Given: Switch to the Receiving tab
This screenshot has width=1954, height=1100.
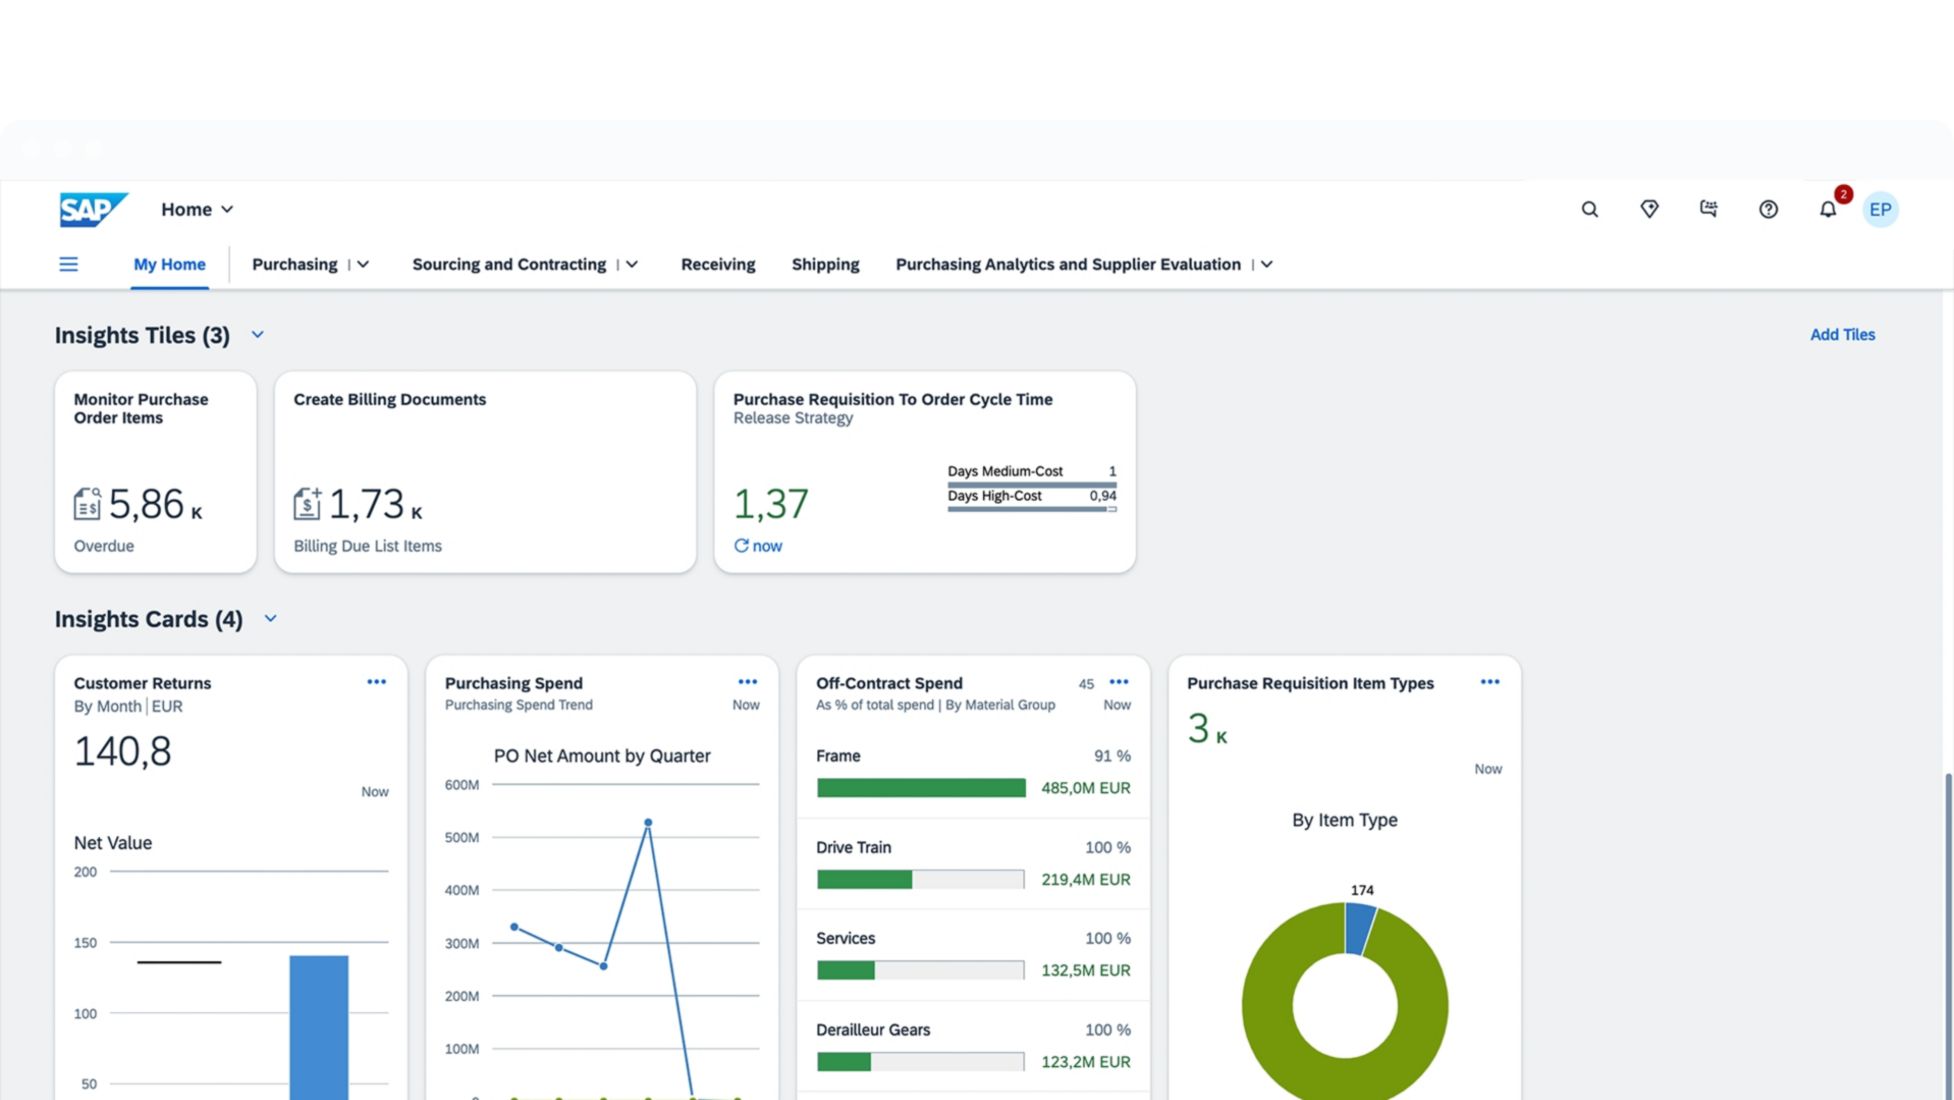Looking at the screenshot, I should pos(717,264).
